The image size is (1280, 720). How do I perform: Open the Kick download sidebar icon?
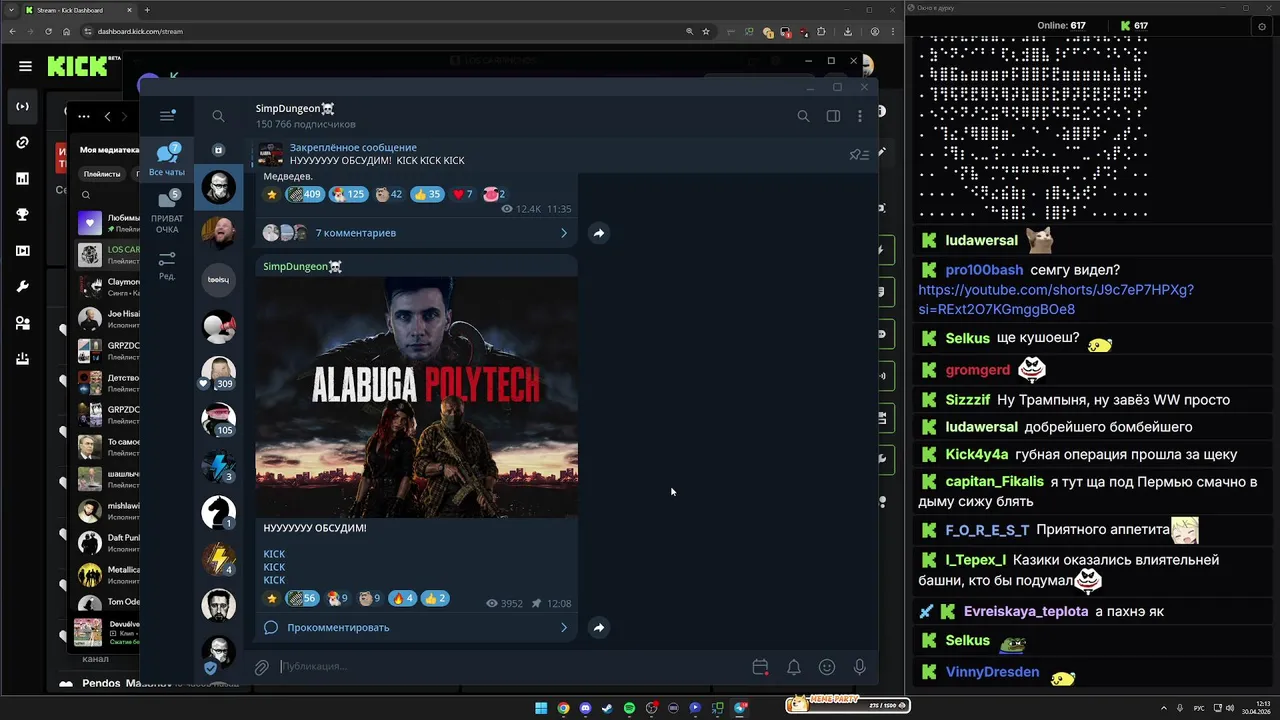pos(22,359)
